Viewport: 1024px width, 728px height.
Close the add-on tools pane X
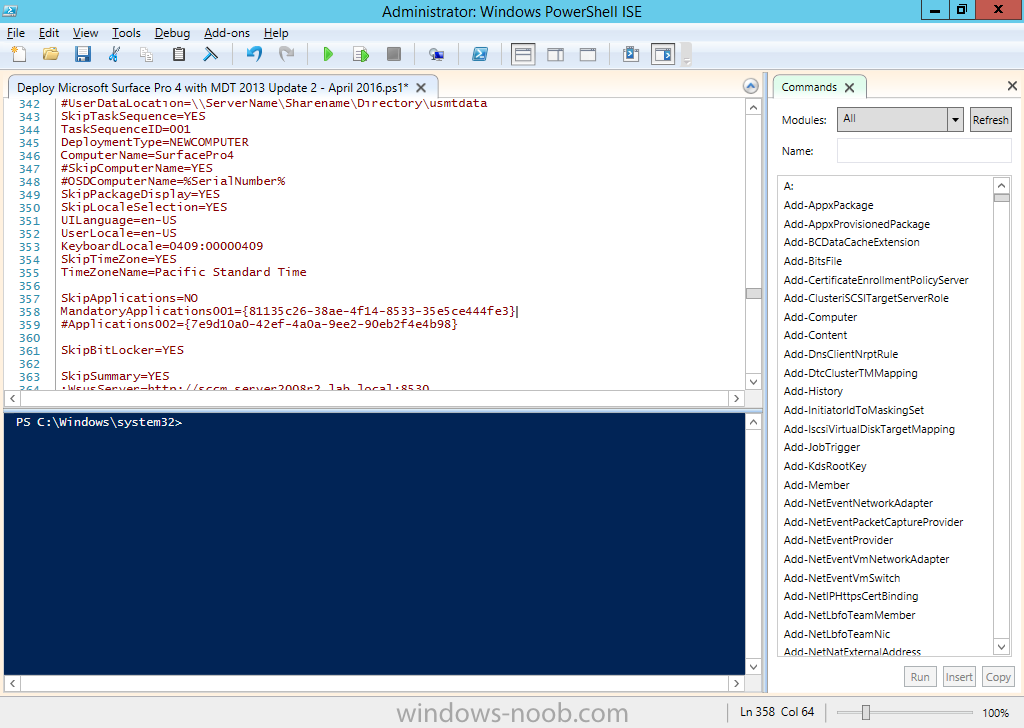[1012, 86]
